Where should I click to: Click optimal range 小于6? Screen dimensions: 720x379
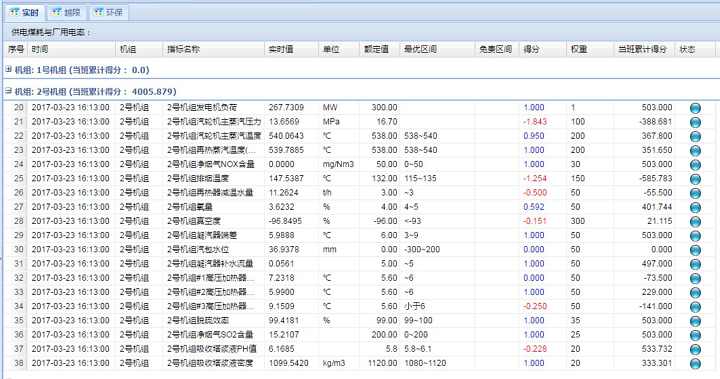point(415,306)
